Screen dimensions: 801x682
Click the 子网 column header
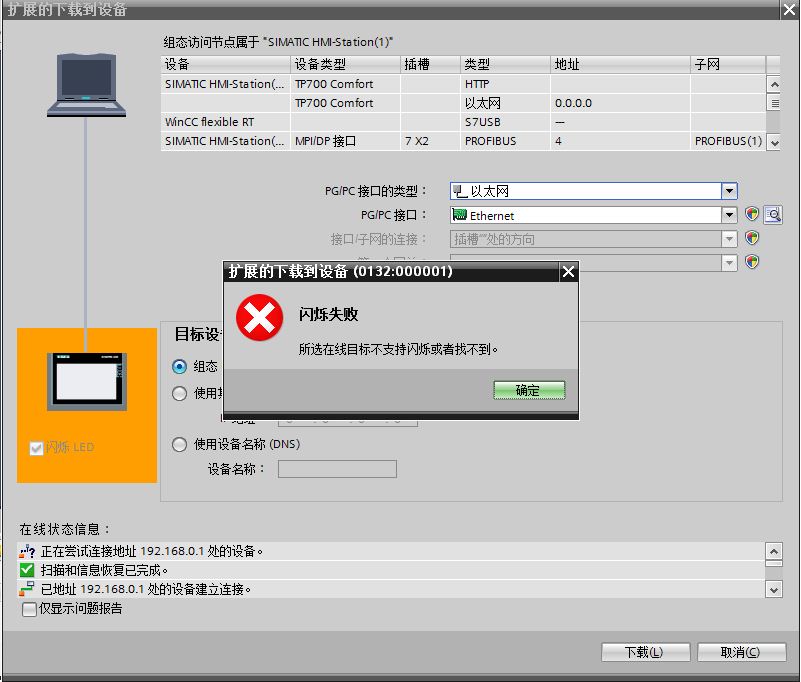tap(728, 64)
